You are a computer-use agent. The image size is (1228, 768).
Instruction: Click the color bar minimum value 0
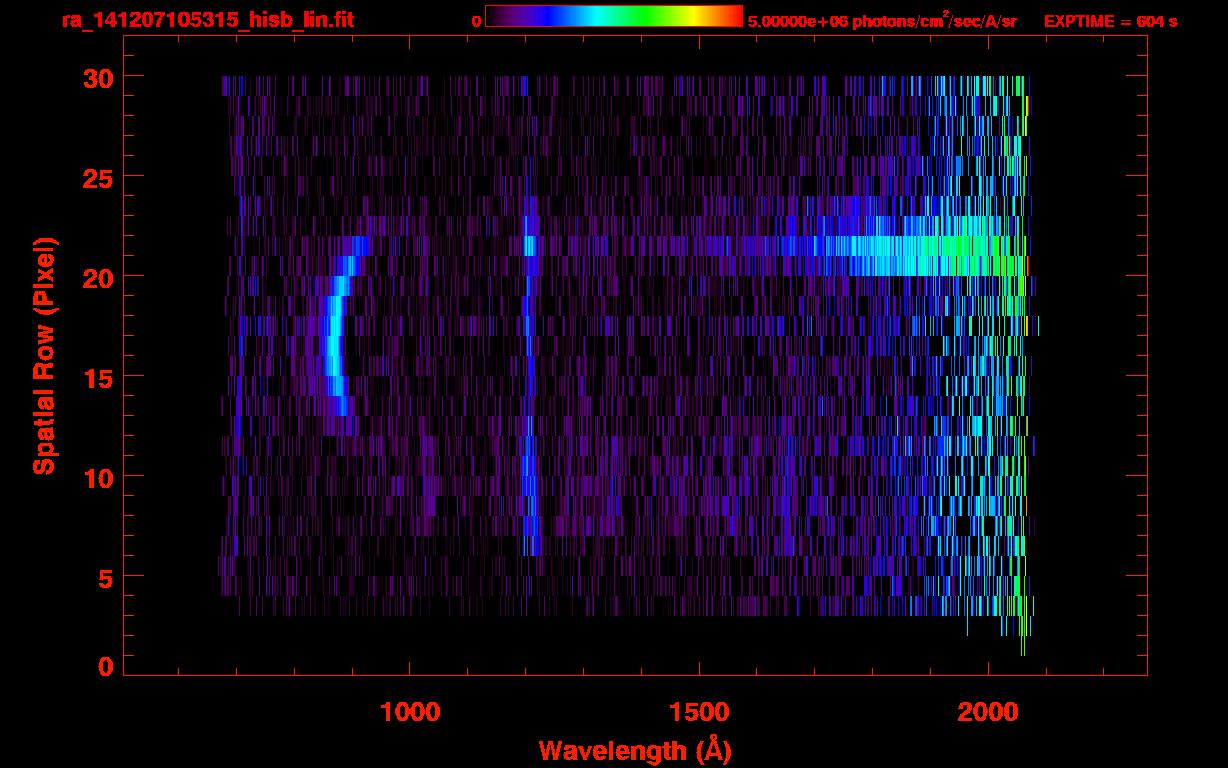pyautogui.click(x=477, y=21)
